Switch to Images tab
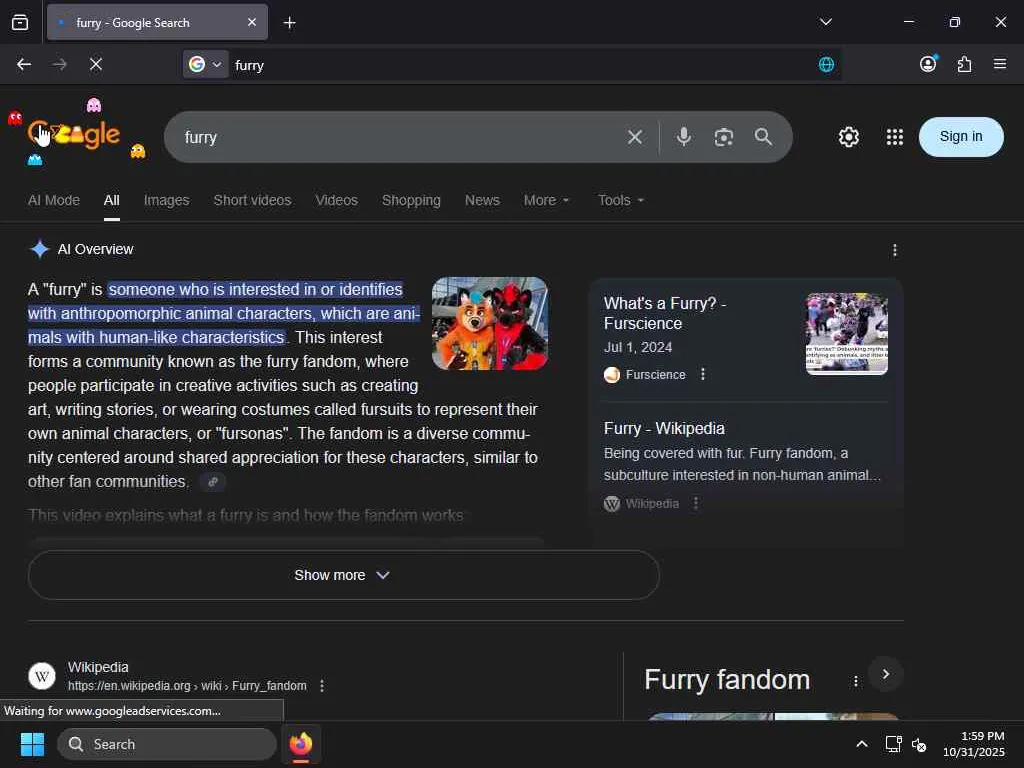 pos(167,200)
